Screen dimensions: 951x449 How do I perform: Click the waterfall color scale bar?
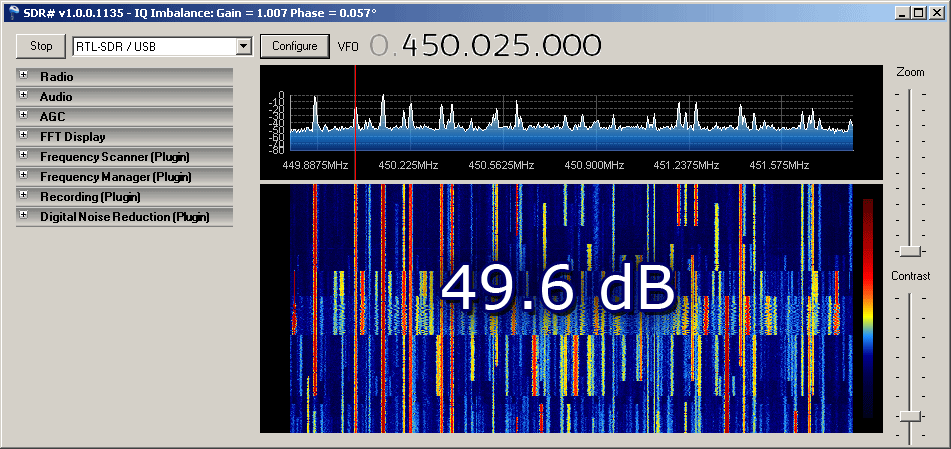tap(868, 308)
